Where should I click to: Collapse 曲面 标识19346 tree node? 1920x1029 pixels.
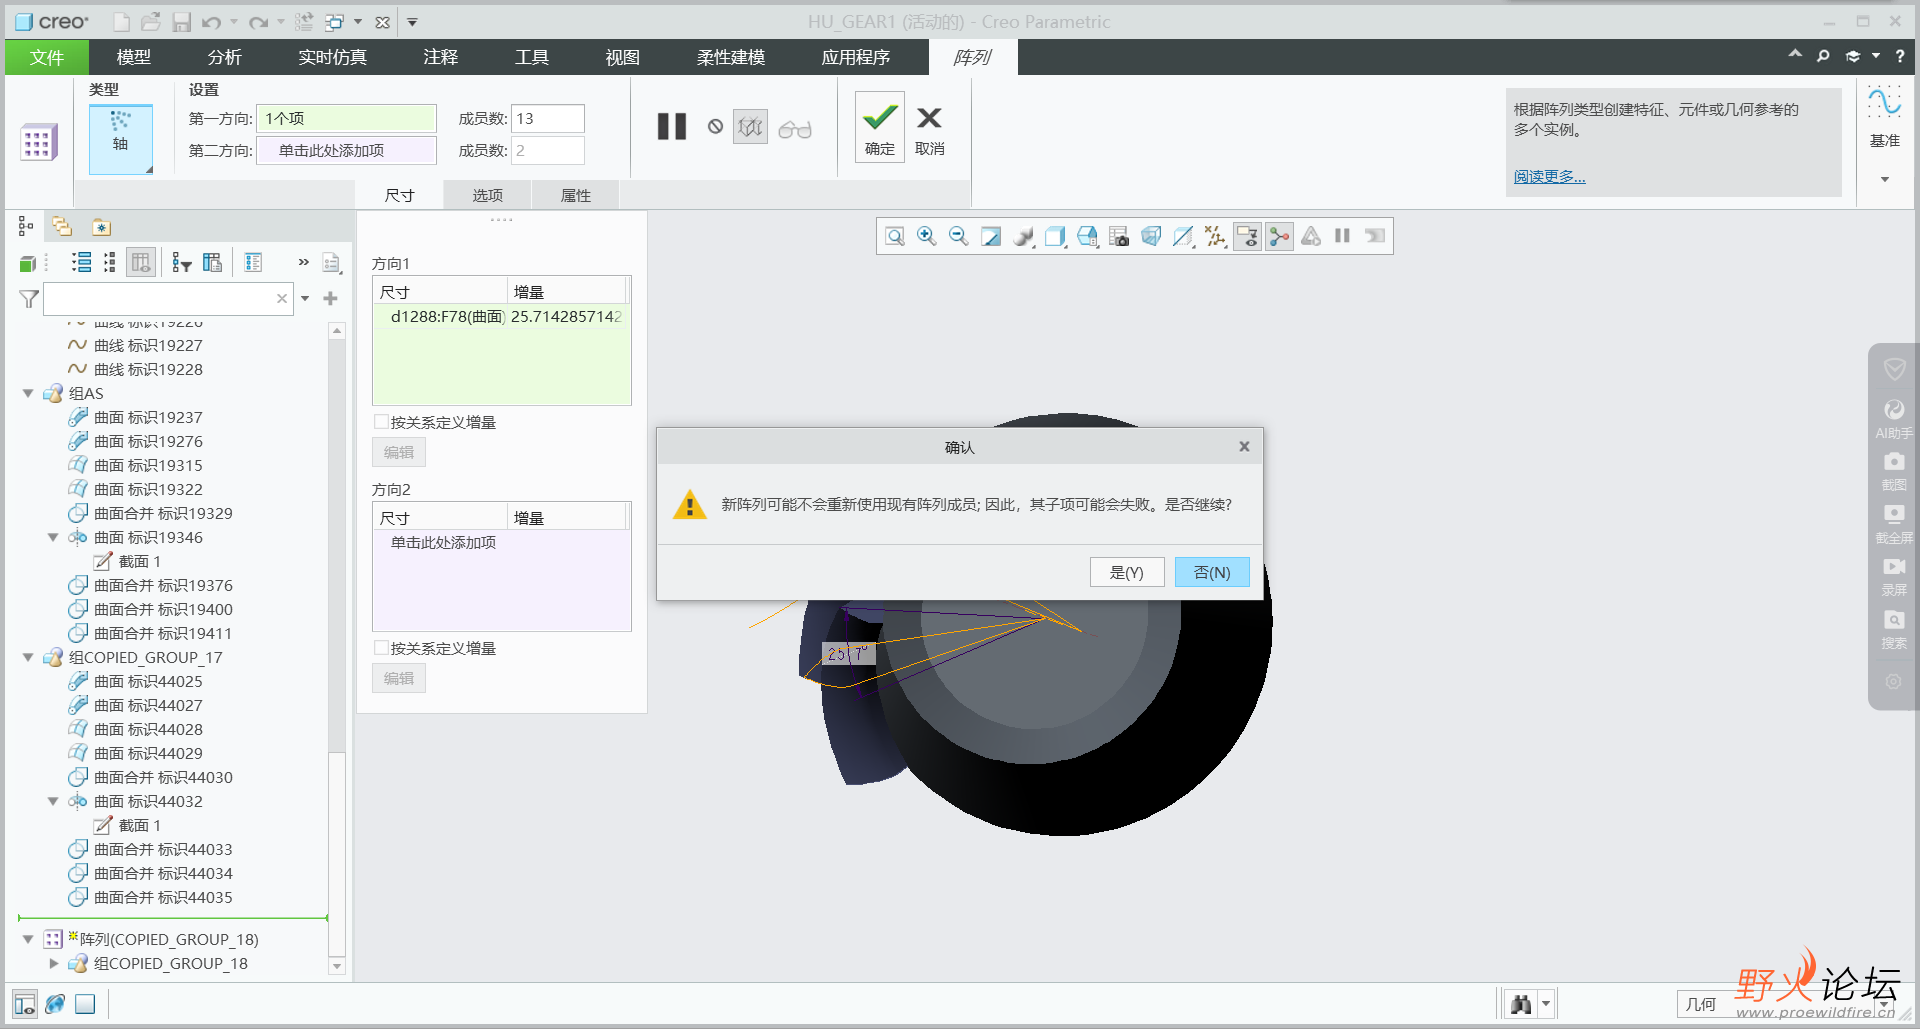point(53,537)
